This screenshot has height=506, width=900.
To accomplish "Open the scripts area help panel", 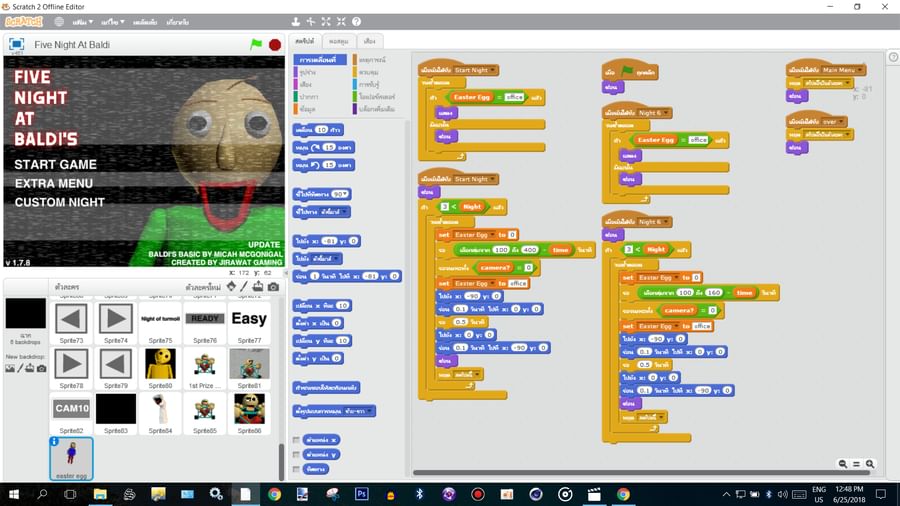I will (x=894, y=57).
